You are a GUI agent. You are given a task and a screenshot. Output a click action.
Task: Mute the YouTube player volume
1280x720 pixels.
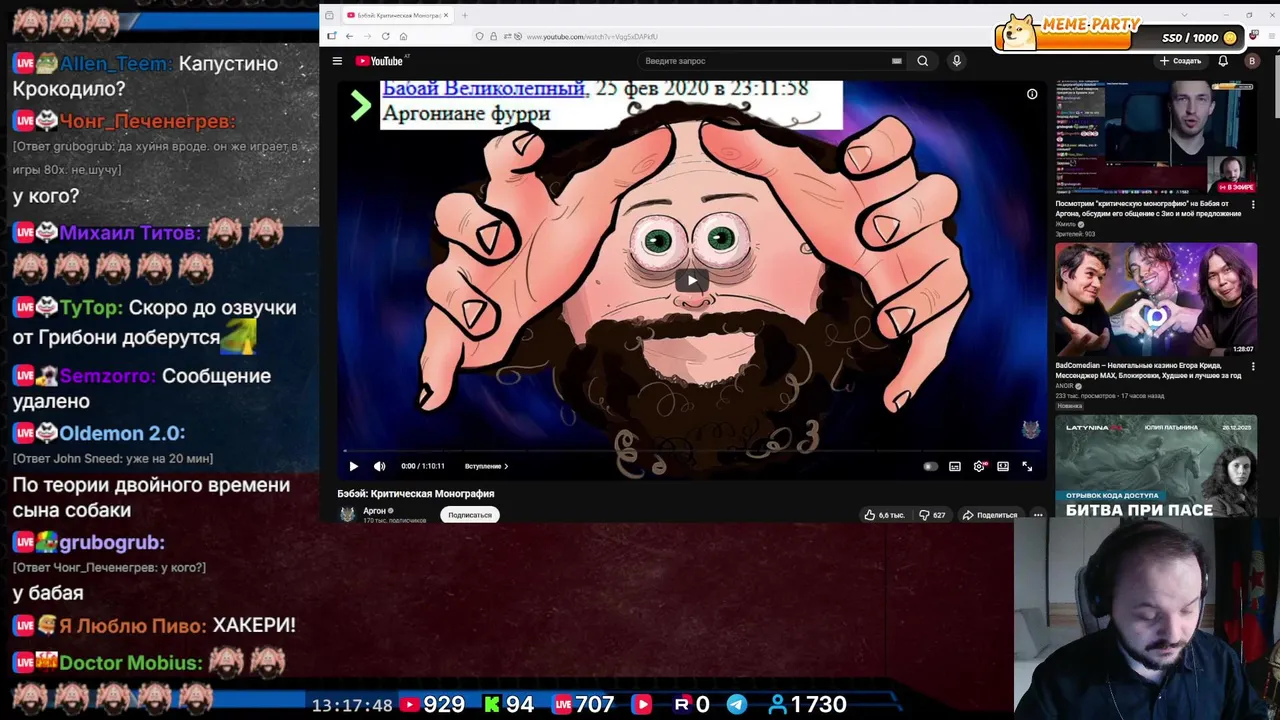pyautogui.click(x=379, y=466)
